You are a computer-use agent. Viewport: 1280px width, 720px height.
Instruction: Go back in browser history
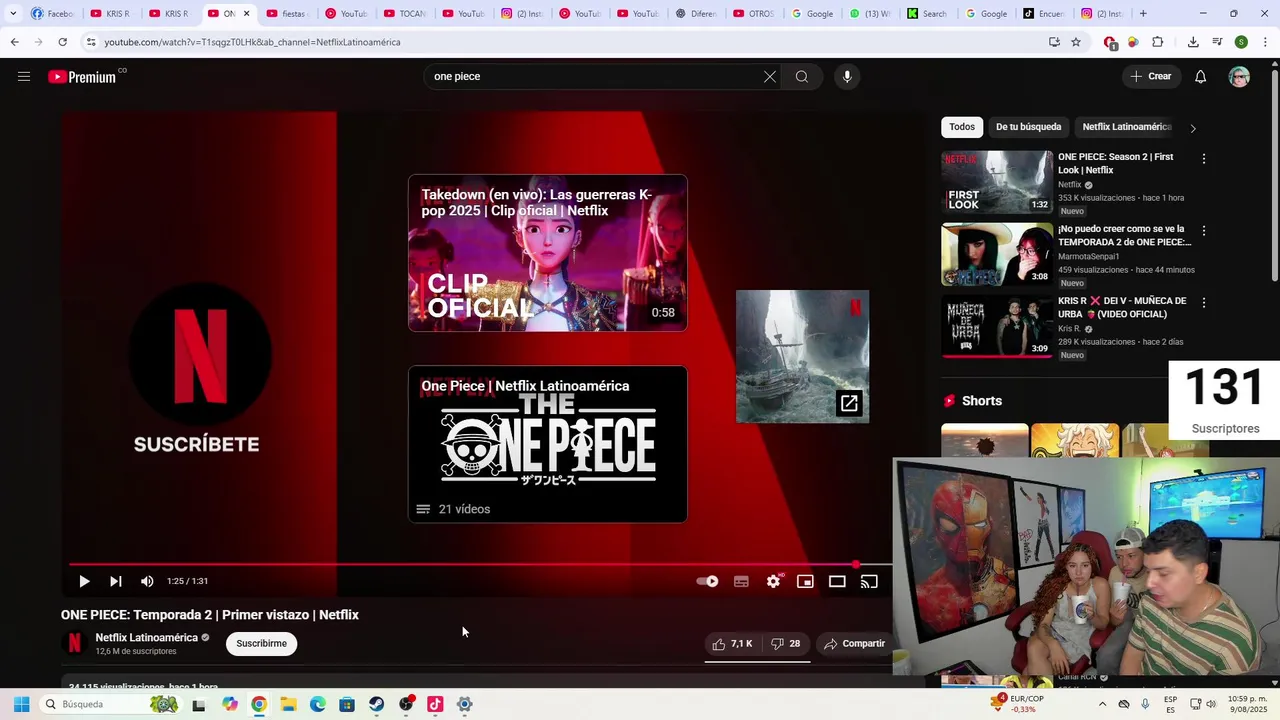tap(14, 42)
